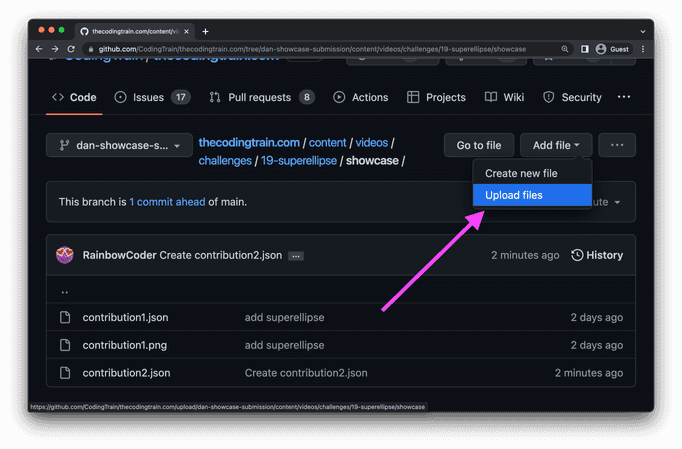Choose Create new file option

click(x=521, y=173)
